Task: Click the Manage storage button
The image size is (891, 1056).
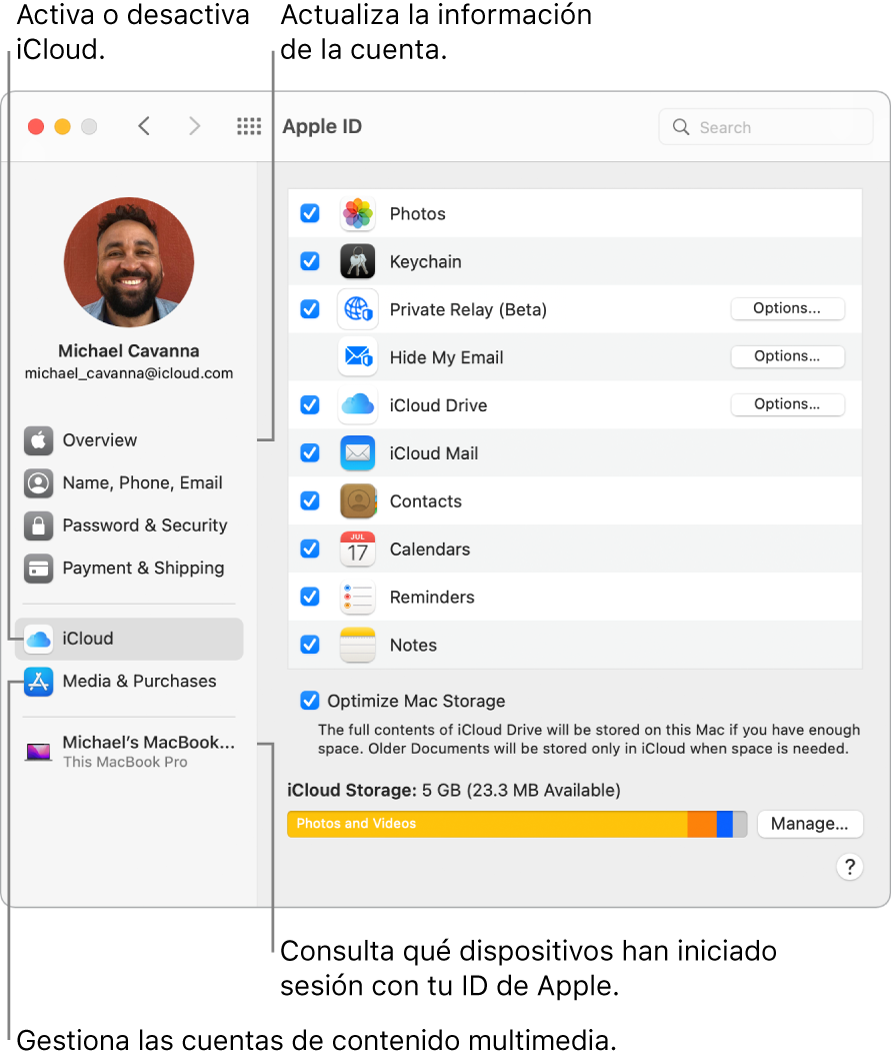Action: pyautogui.click(x=810, y=824)
